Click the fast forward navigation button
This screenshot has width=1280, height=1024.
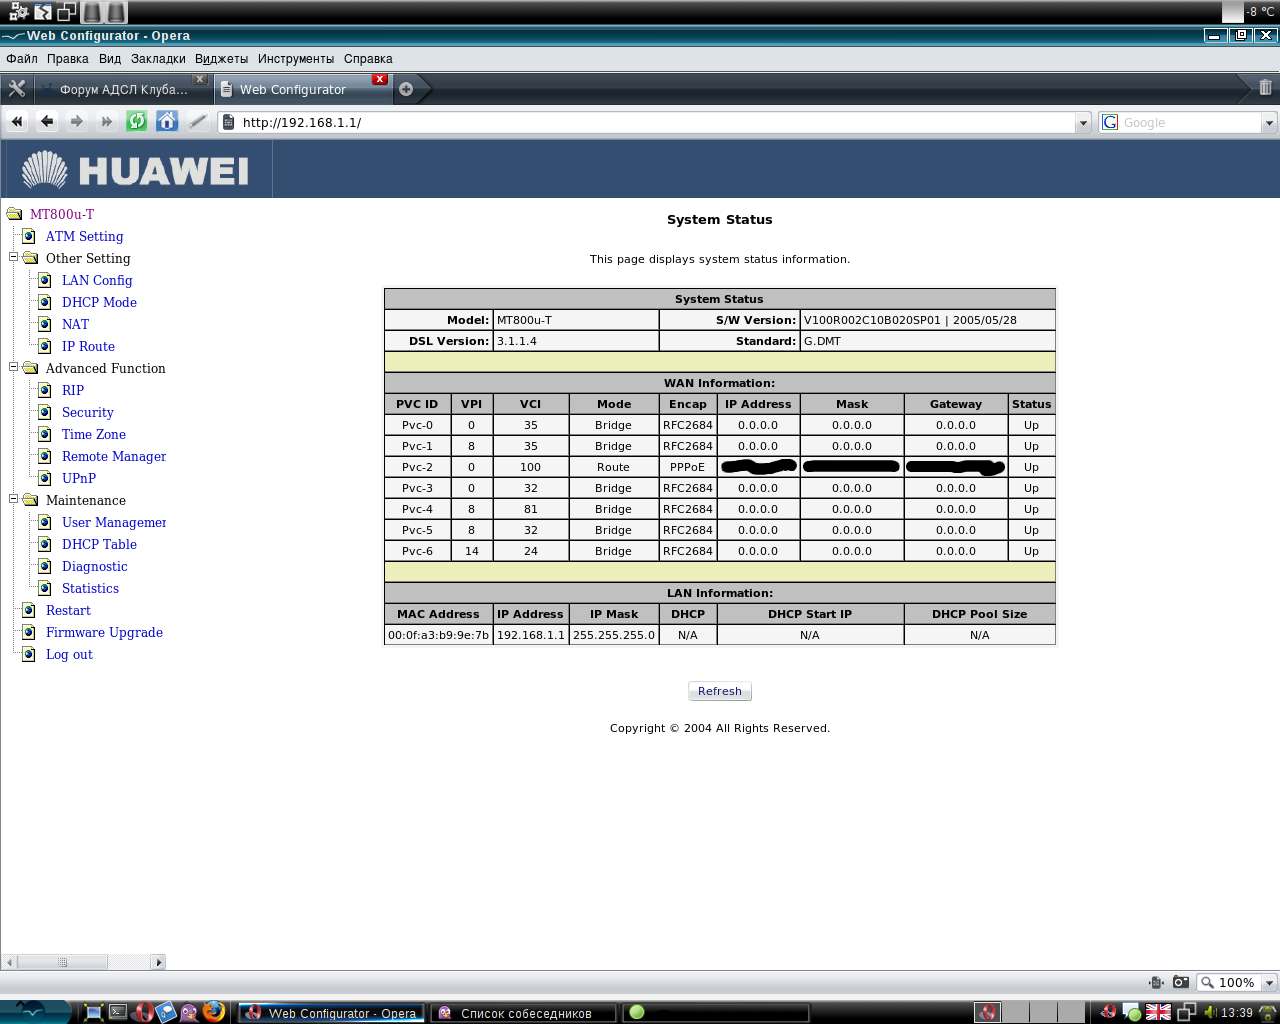click(107, 121)
